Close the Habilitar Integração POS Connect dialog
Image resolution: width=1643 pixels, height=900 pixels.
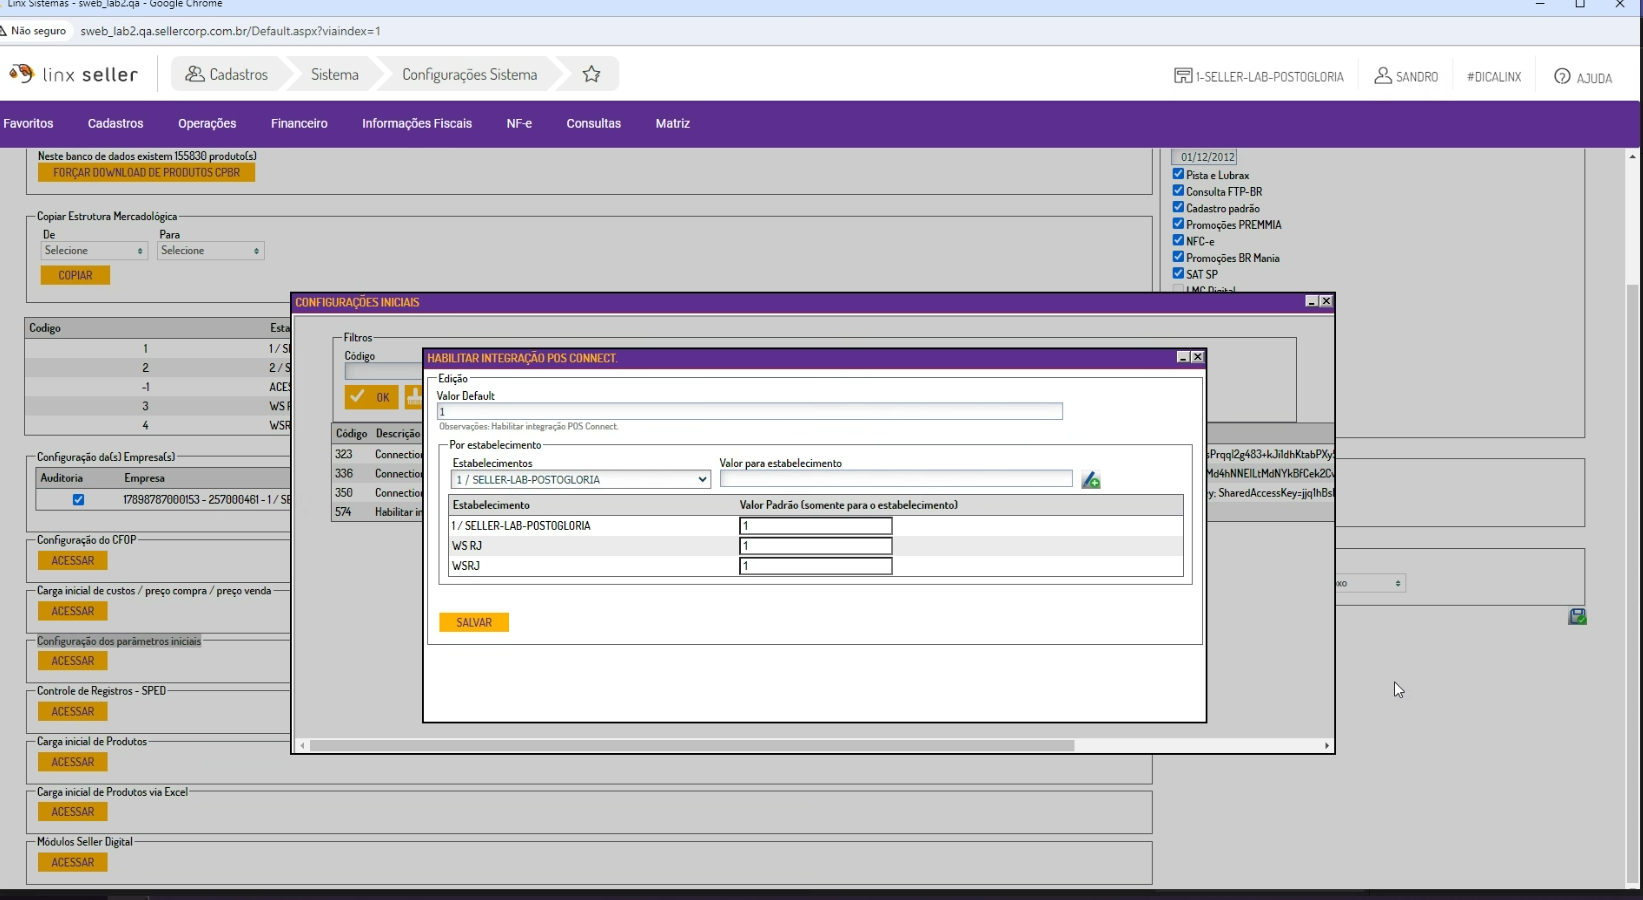(x=1197, y=357)
